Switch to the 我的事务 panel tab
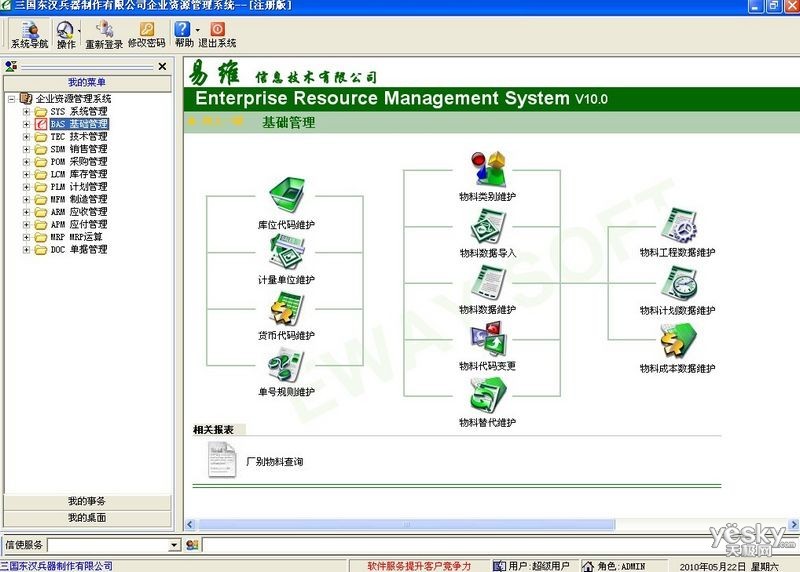 87,502
